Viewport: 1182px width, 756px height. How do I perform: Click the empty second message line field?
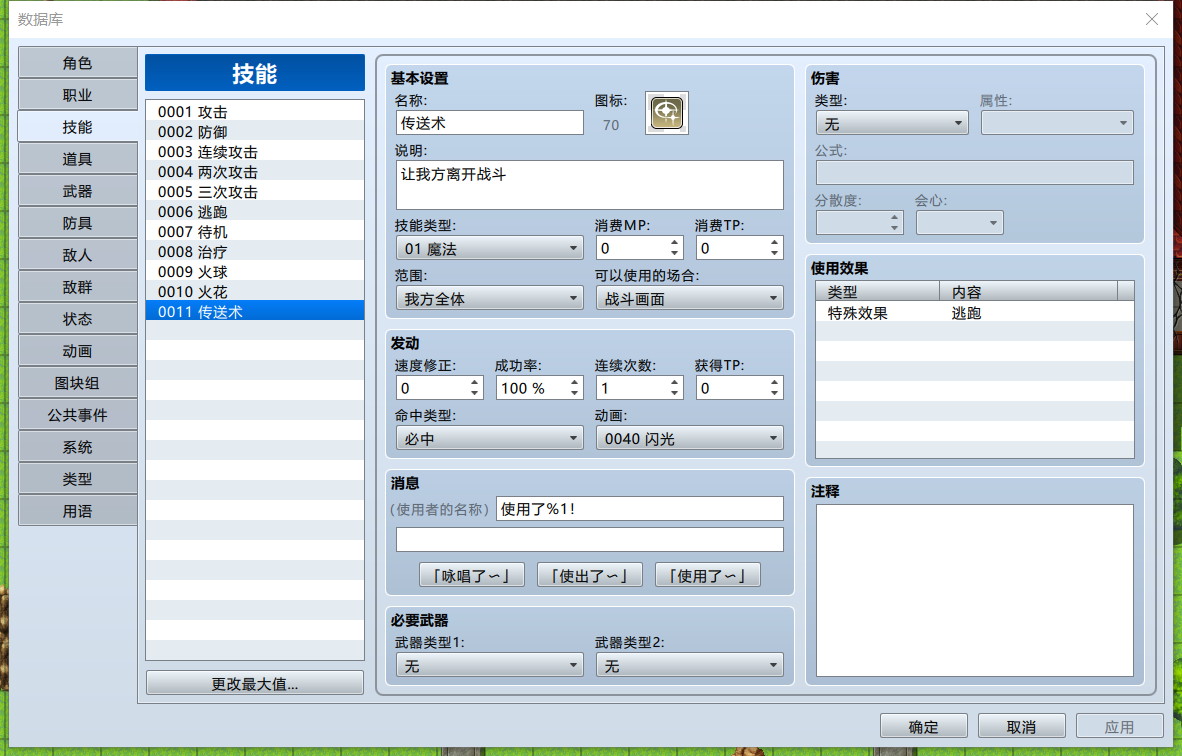tap(589, 540)
